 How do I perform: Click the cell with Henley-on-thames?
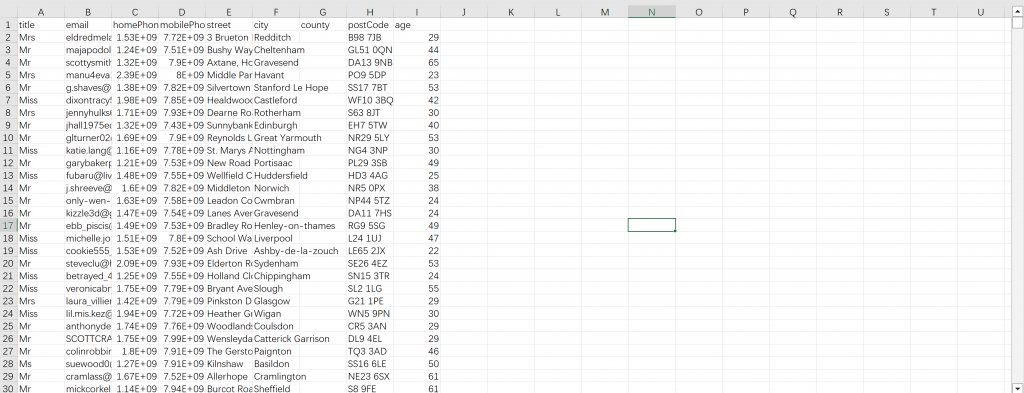tap(295, 226)
